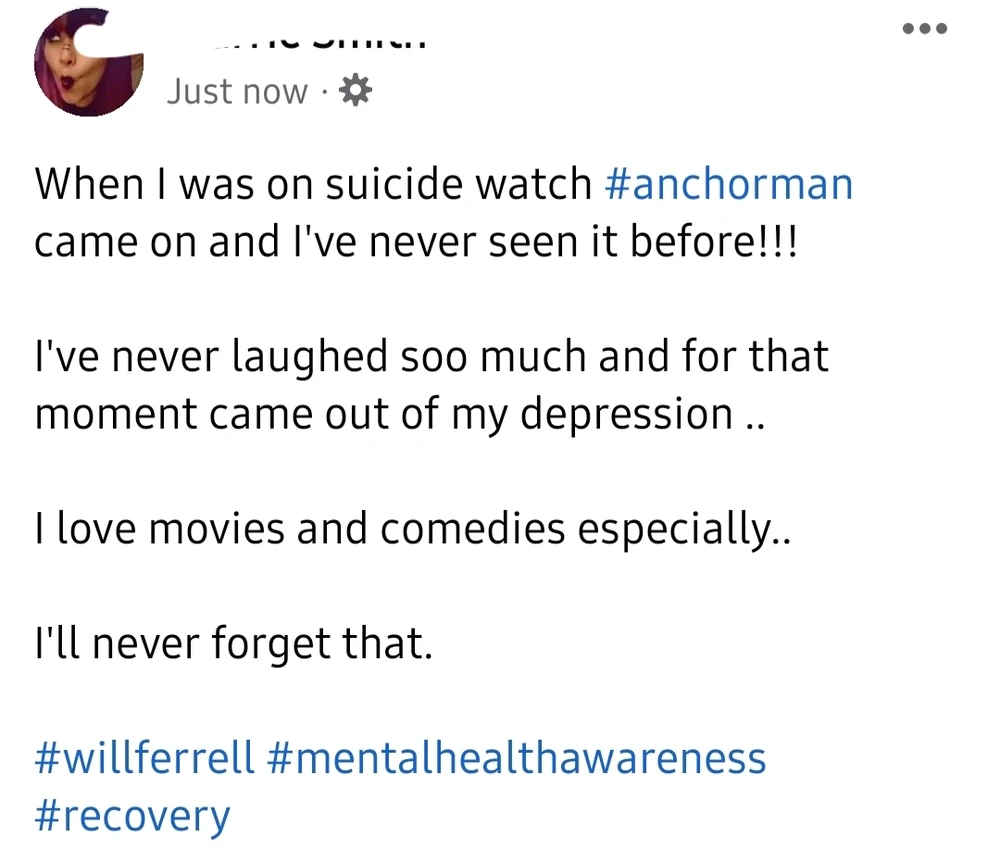
Task: Click the partially hidden poster name
Action: (x=322, y=44)
